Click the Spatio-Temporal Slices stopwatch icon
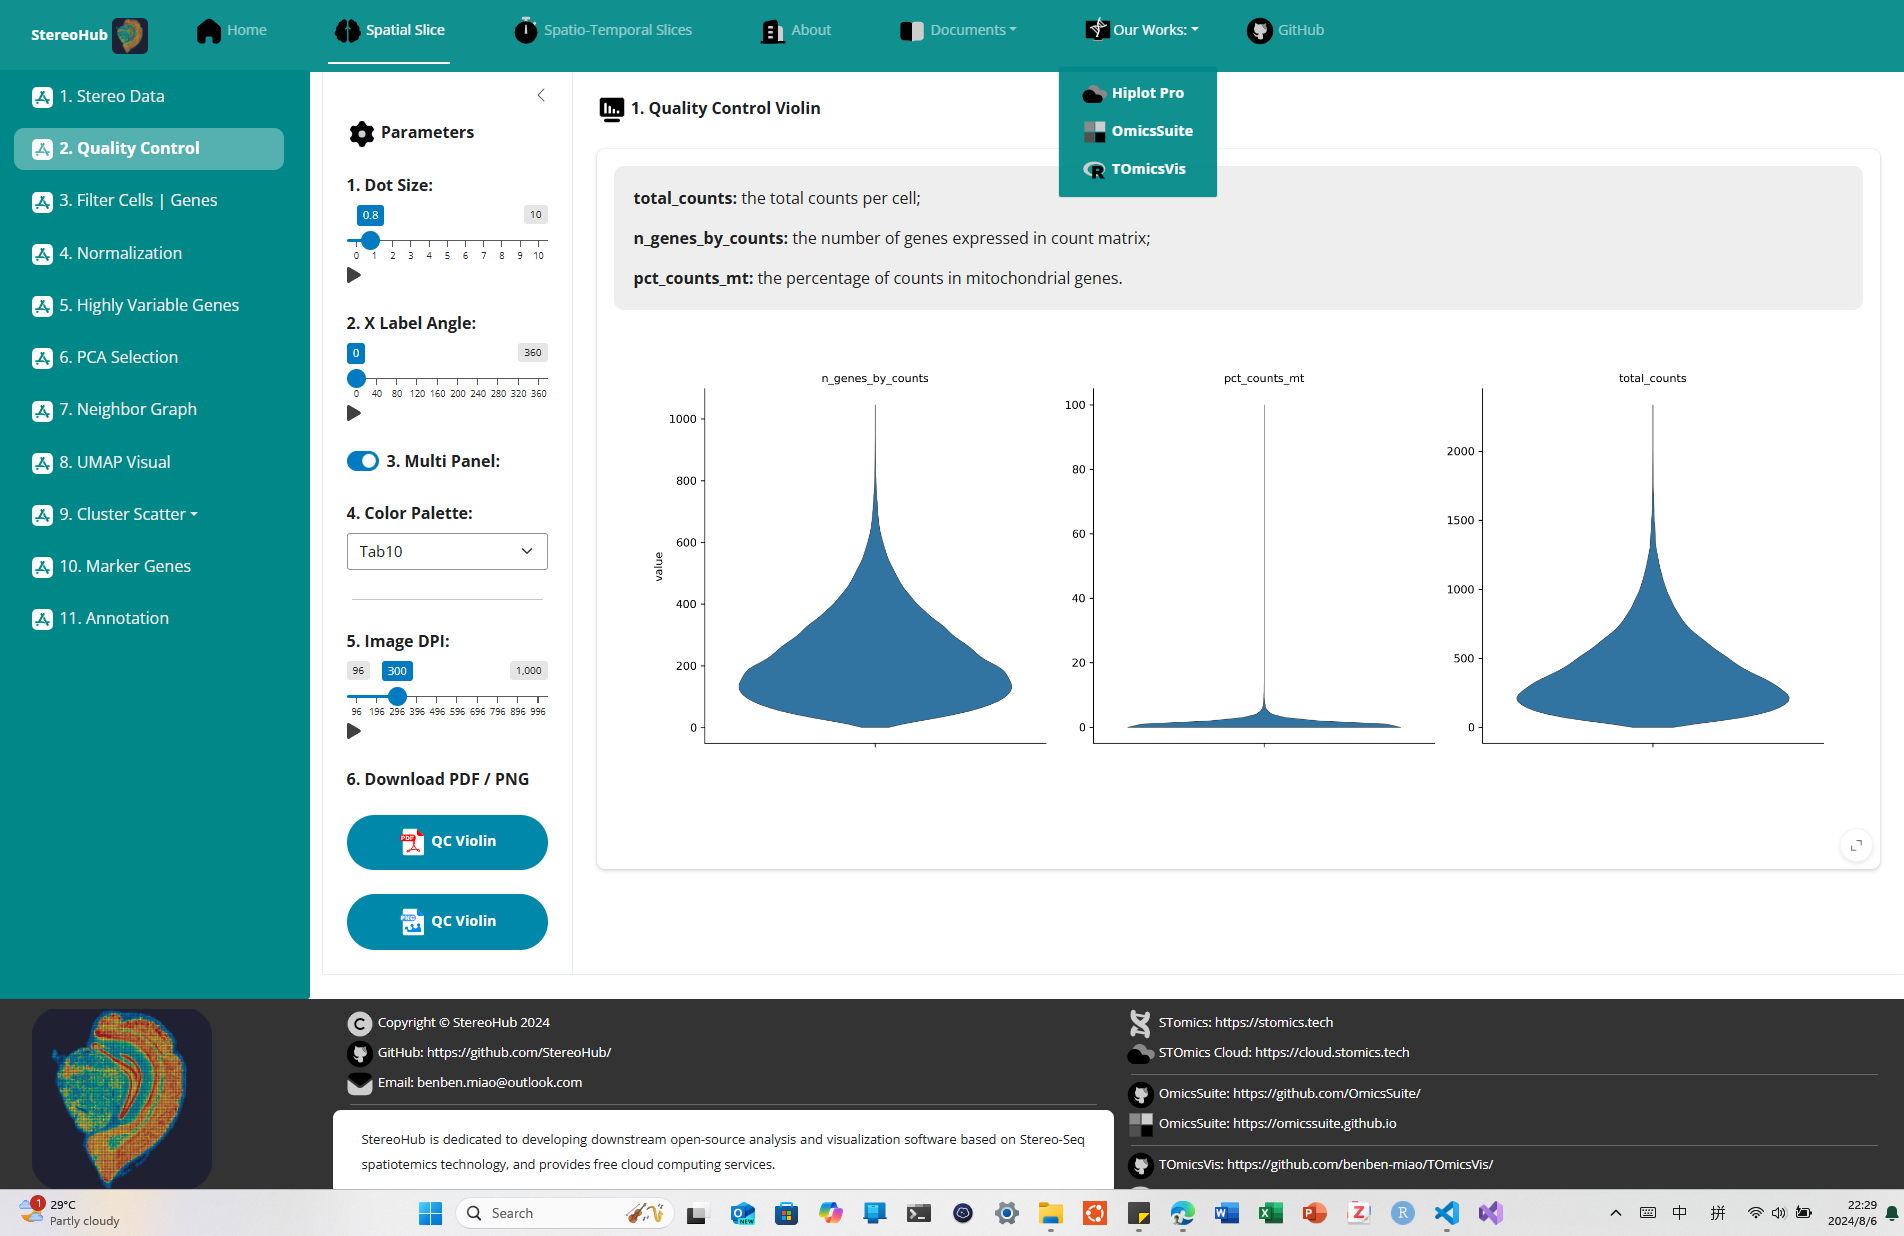Screen dimensions: 1904x1236 (525, 31)
